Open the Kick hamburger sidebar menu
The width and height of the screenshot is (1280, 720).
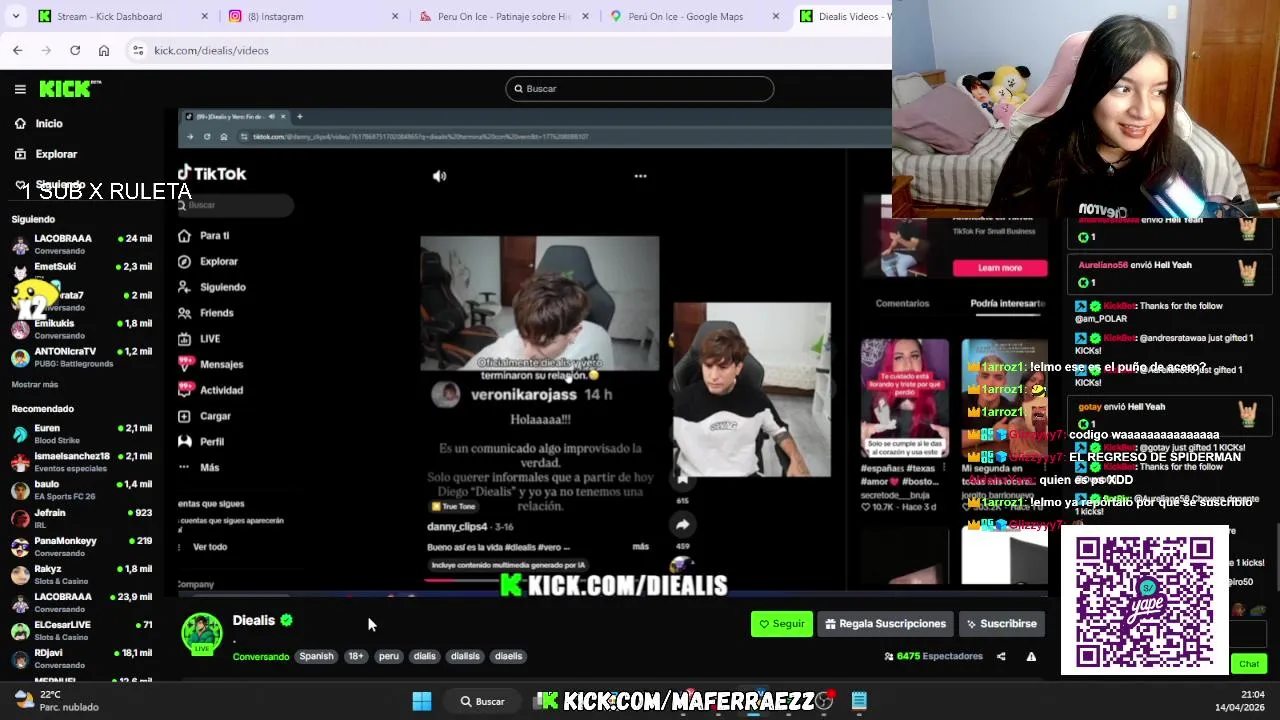pos(20,89)
